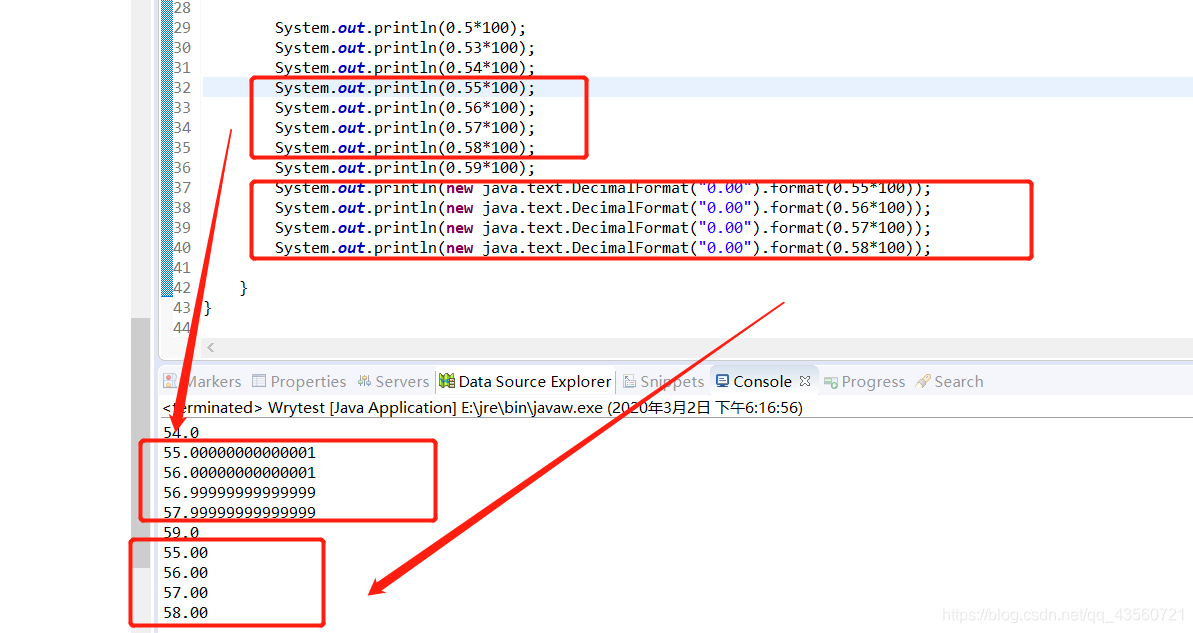Click line number 43 in the gutter

(x=182, y=308)
